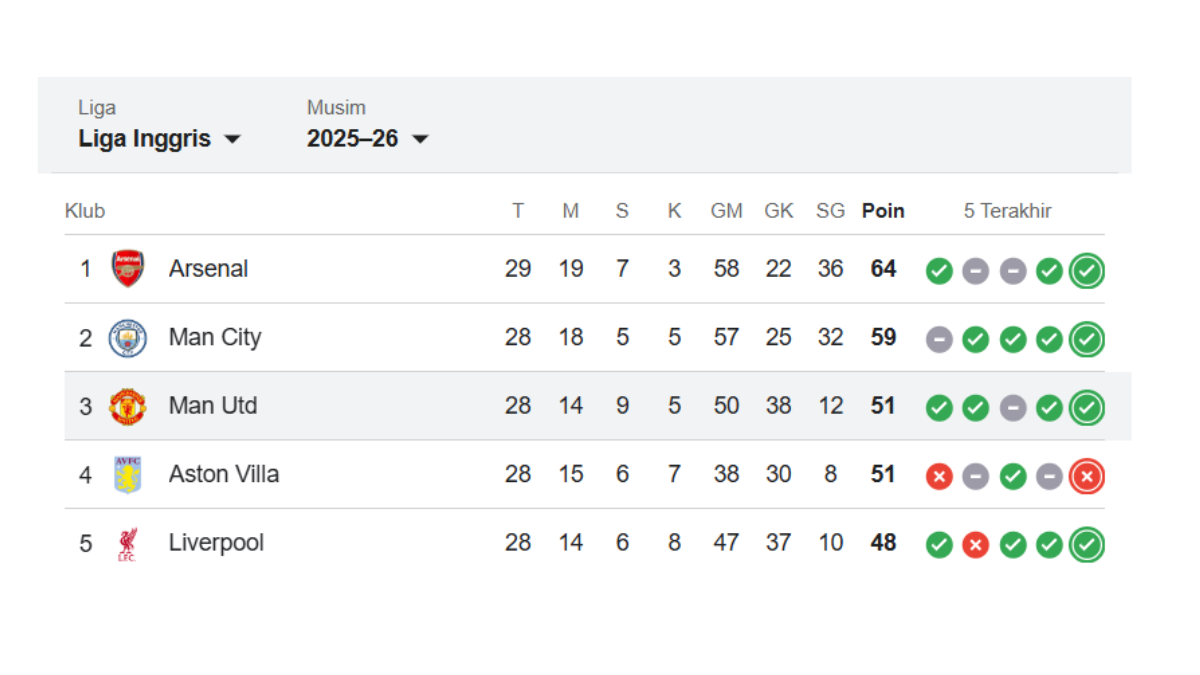Click the Man Utd club crest
The width and height of the screenshot is (1200, 675).
[128, 406]
